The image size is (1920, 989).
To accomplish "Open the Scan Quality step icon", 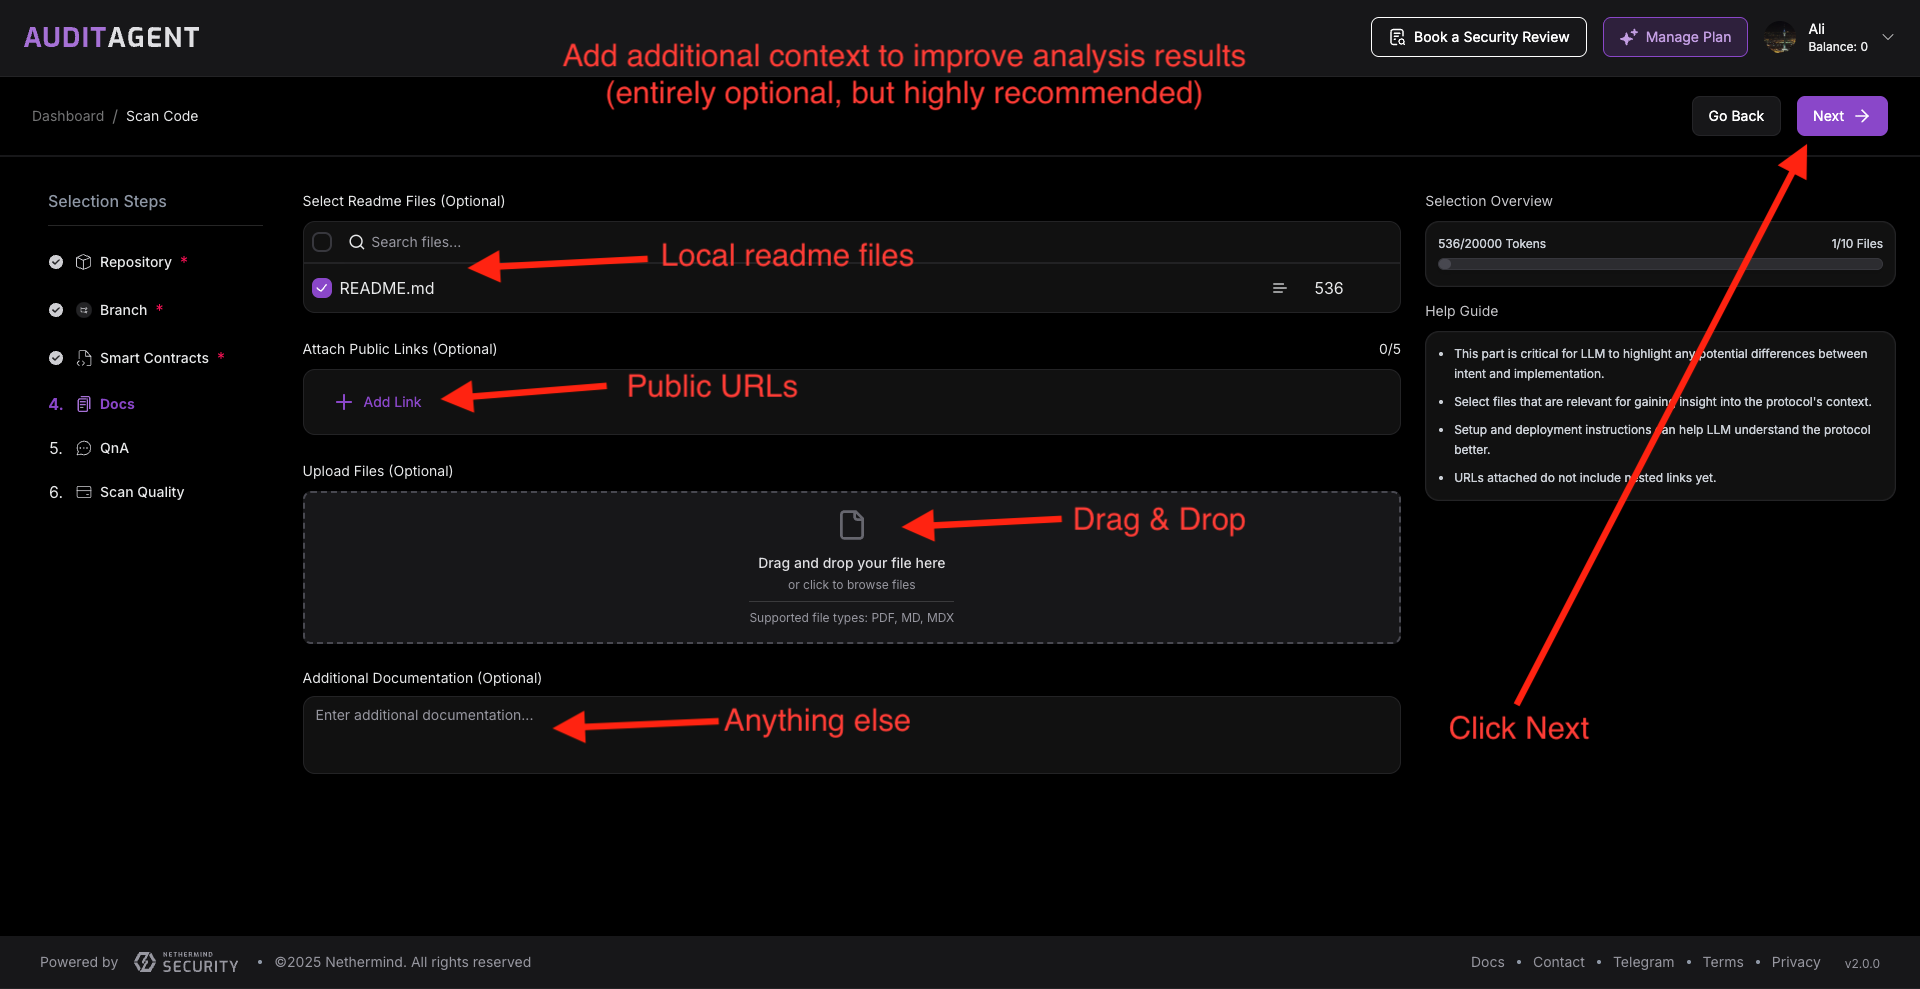I will click(84, 492).
